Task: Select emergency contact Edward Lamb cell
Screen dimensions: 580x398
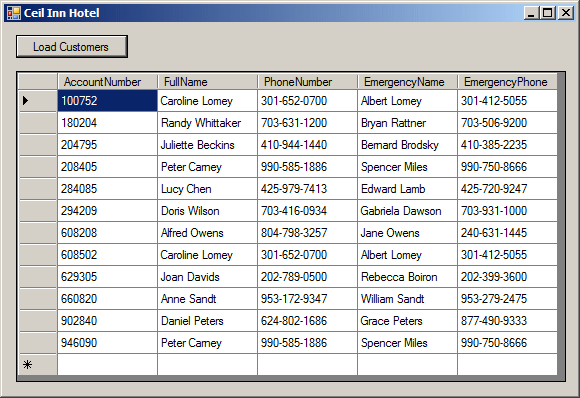Action: [x=408, y=189]
